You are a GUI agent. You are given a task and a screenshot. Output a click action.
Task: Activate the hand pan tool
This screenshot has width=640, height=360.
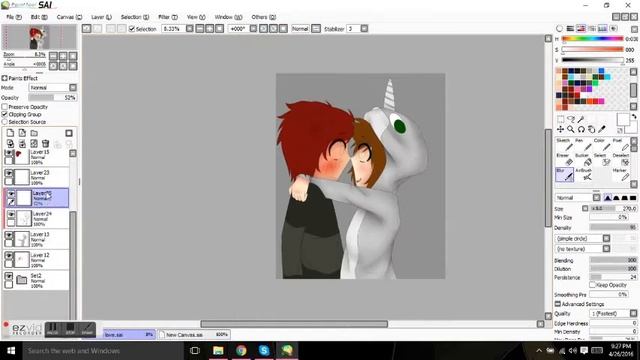click(x=591, y=129)
